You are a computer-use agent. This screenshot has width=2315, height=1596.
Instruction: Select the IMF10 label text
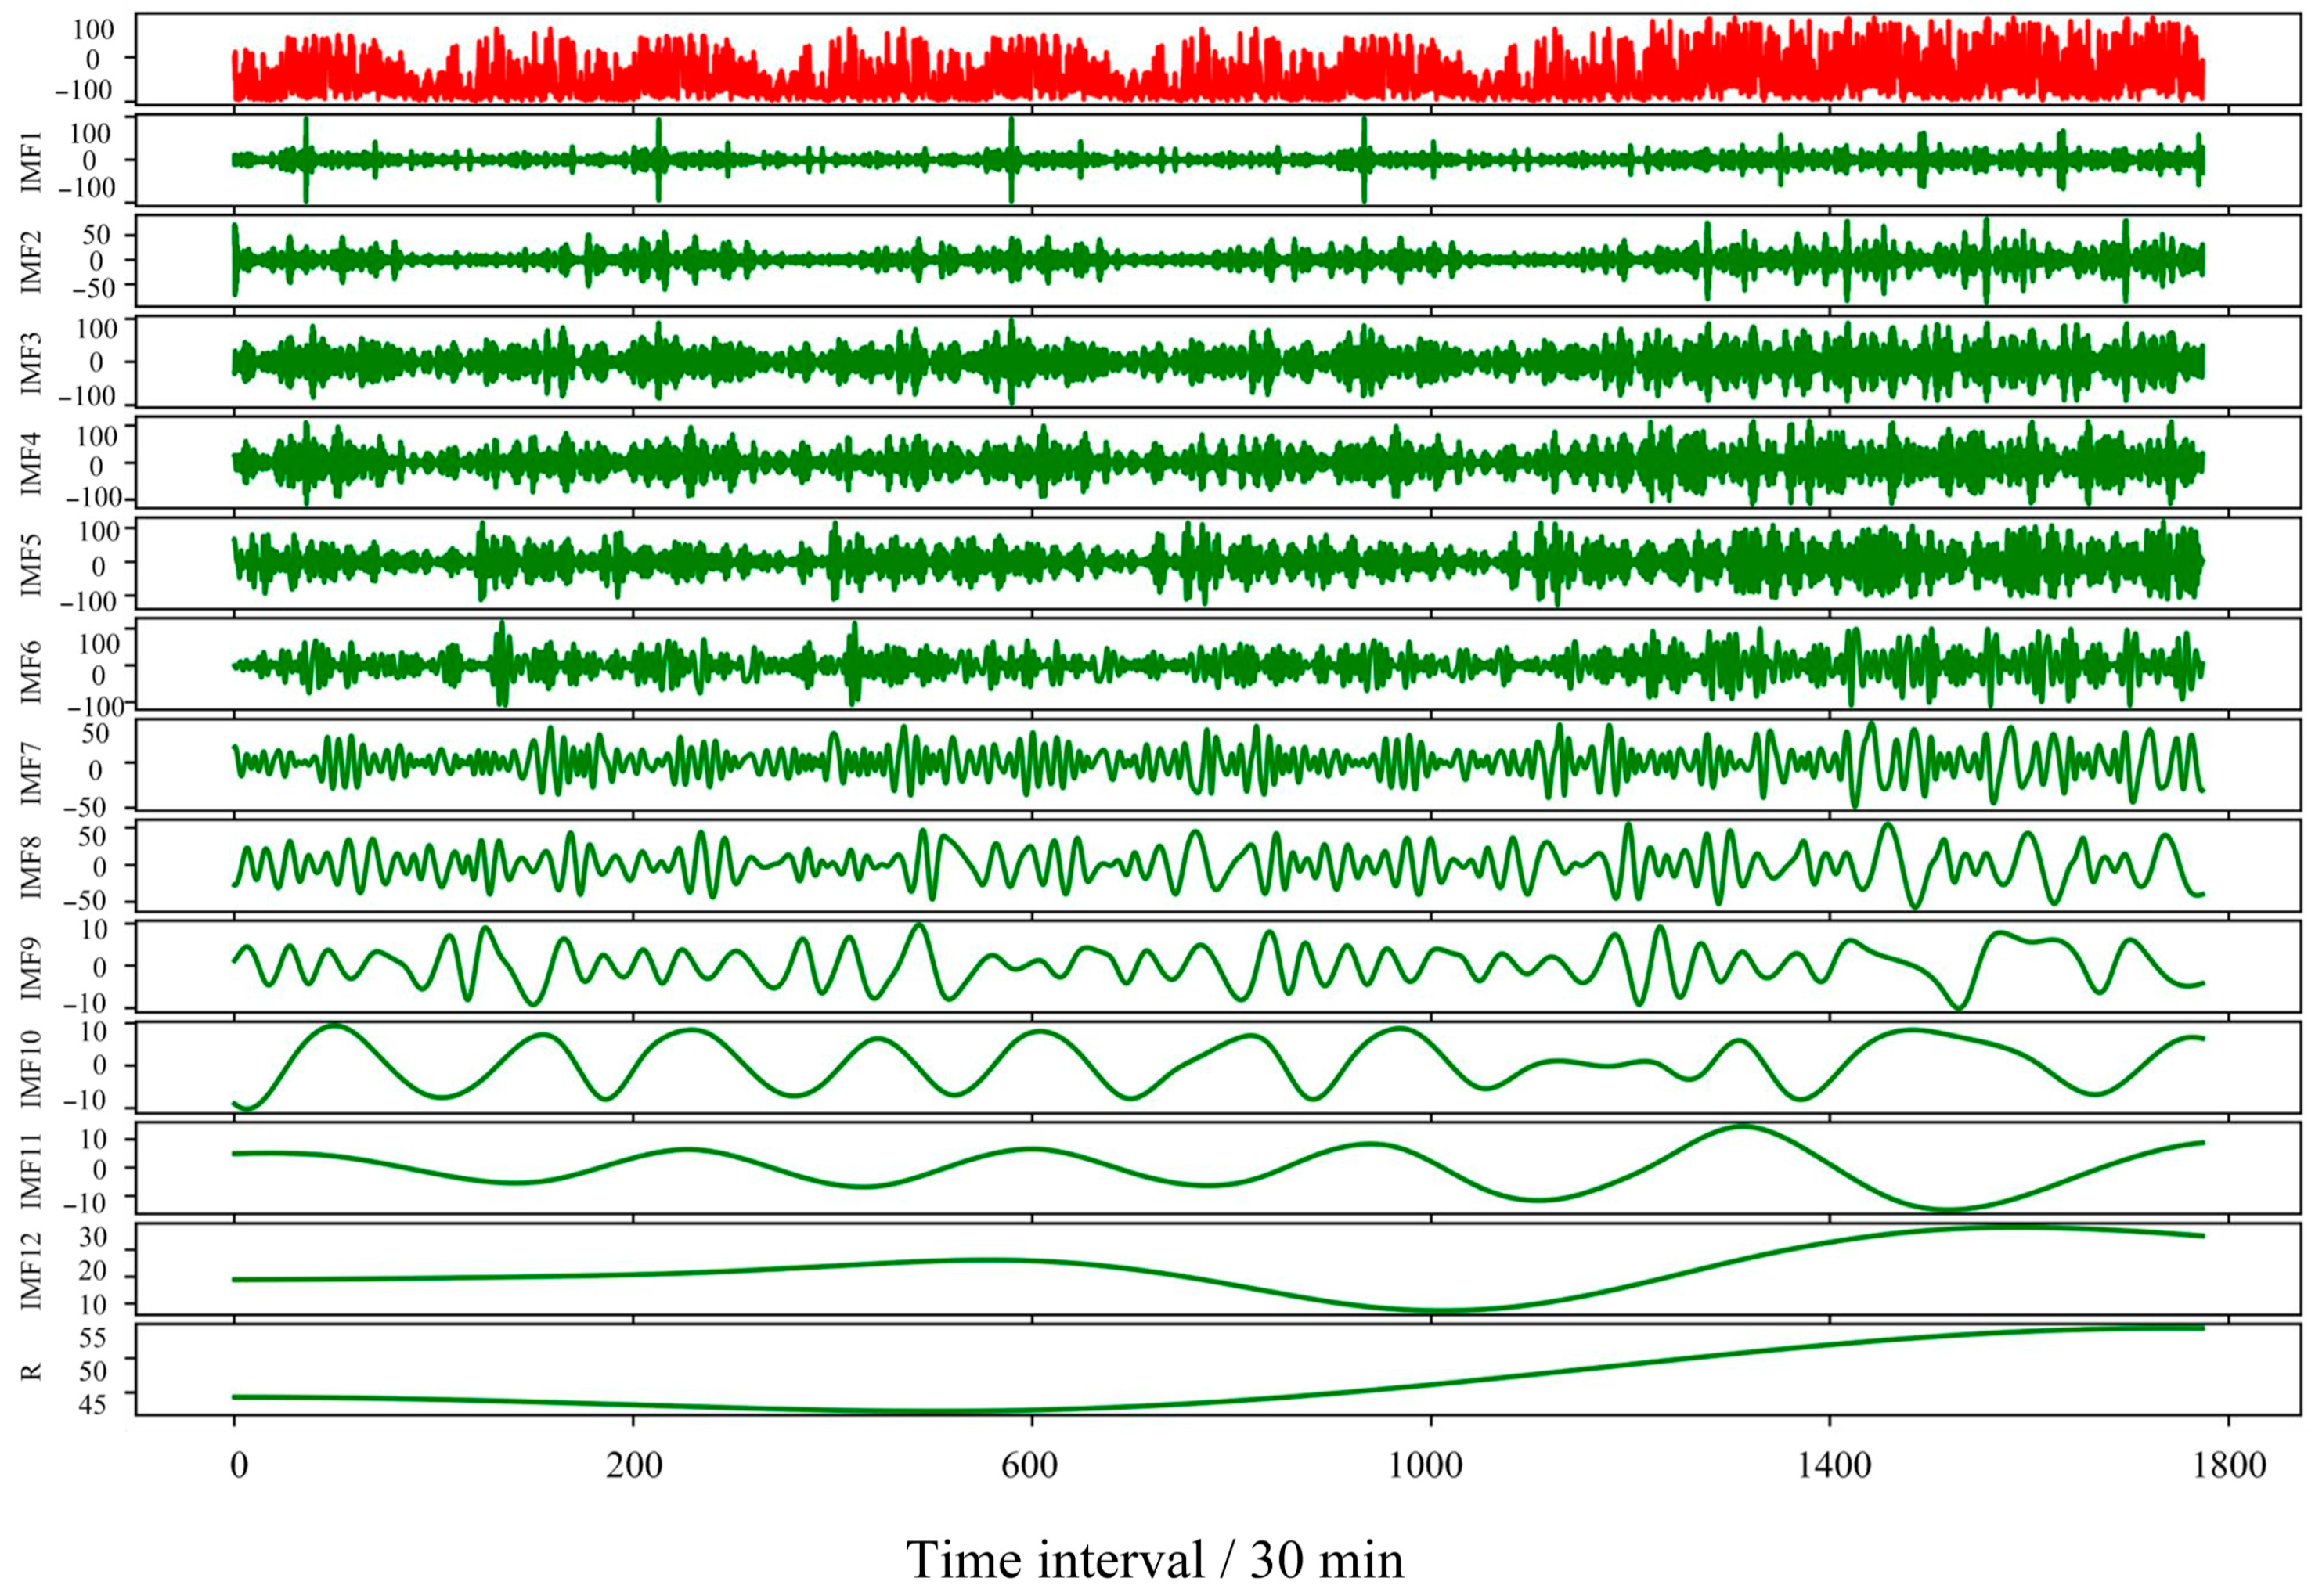pos(31,1066)
